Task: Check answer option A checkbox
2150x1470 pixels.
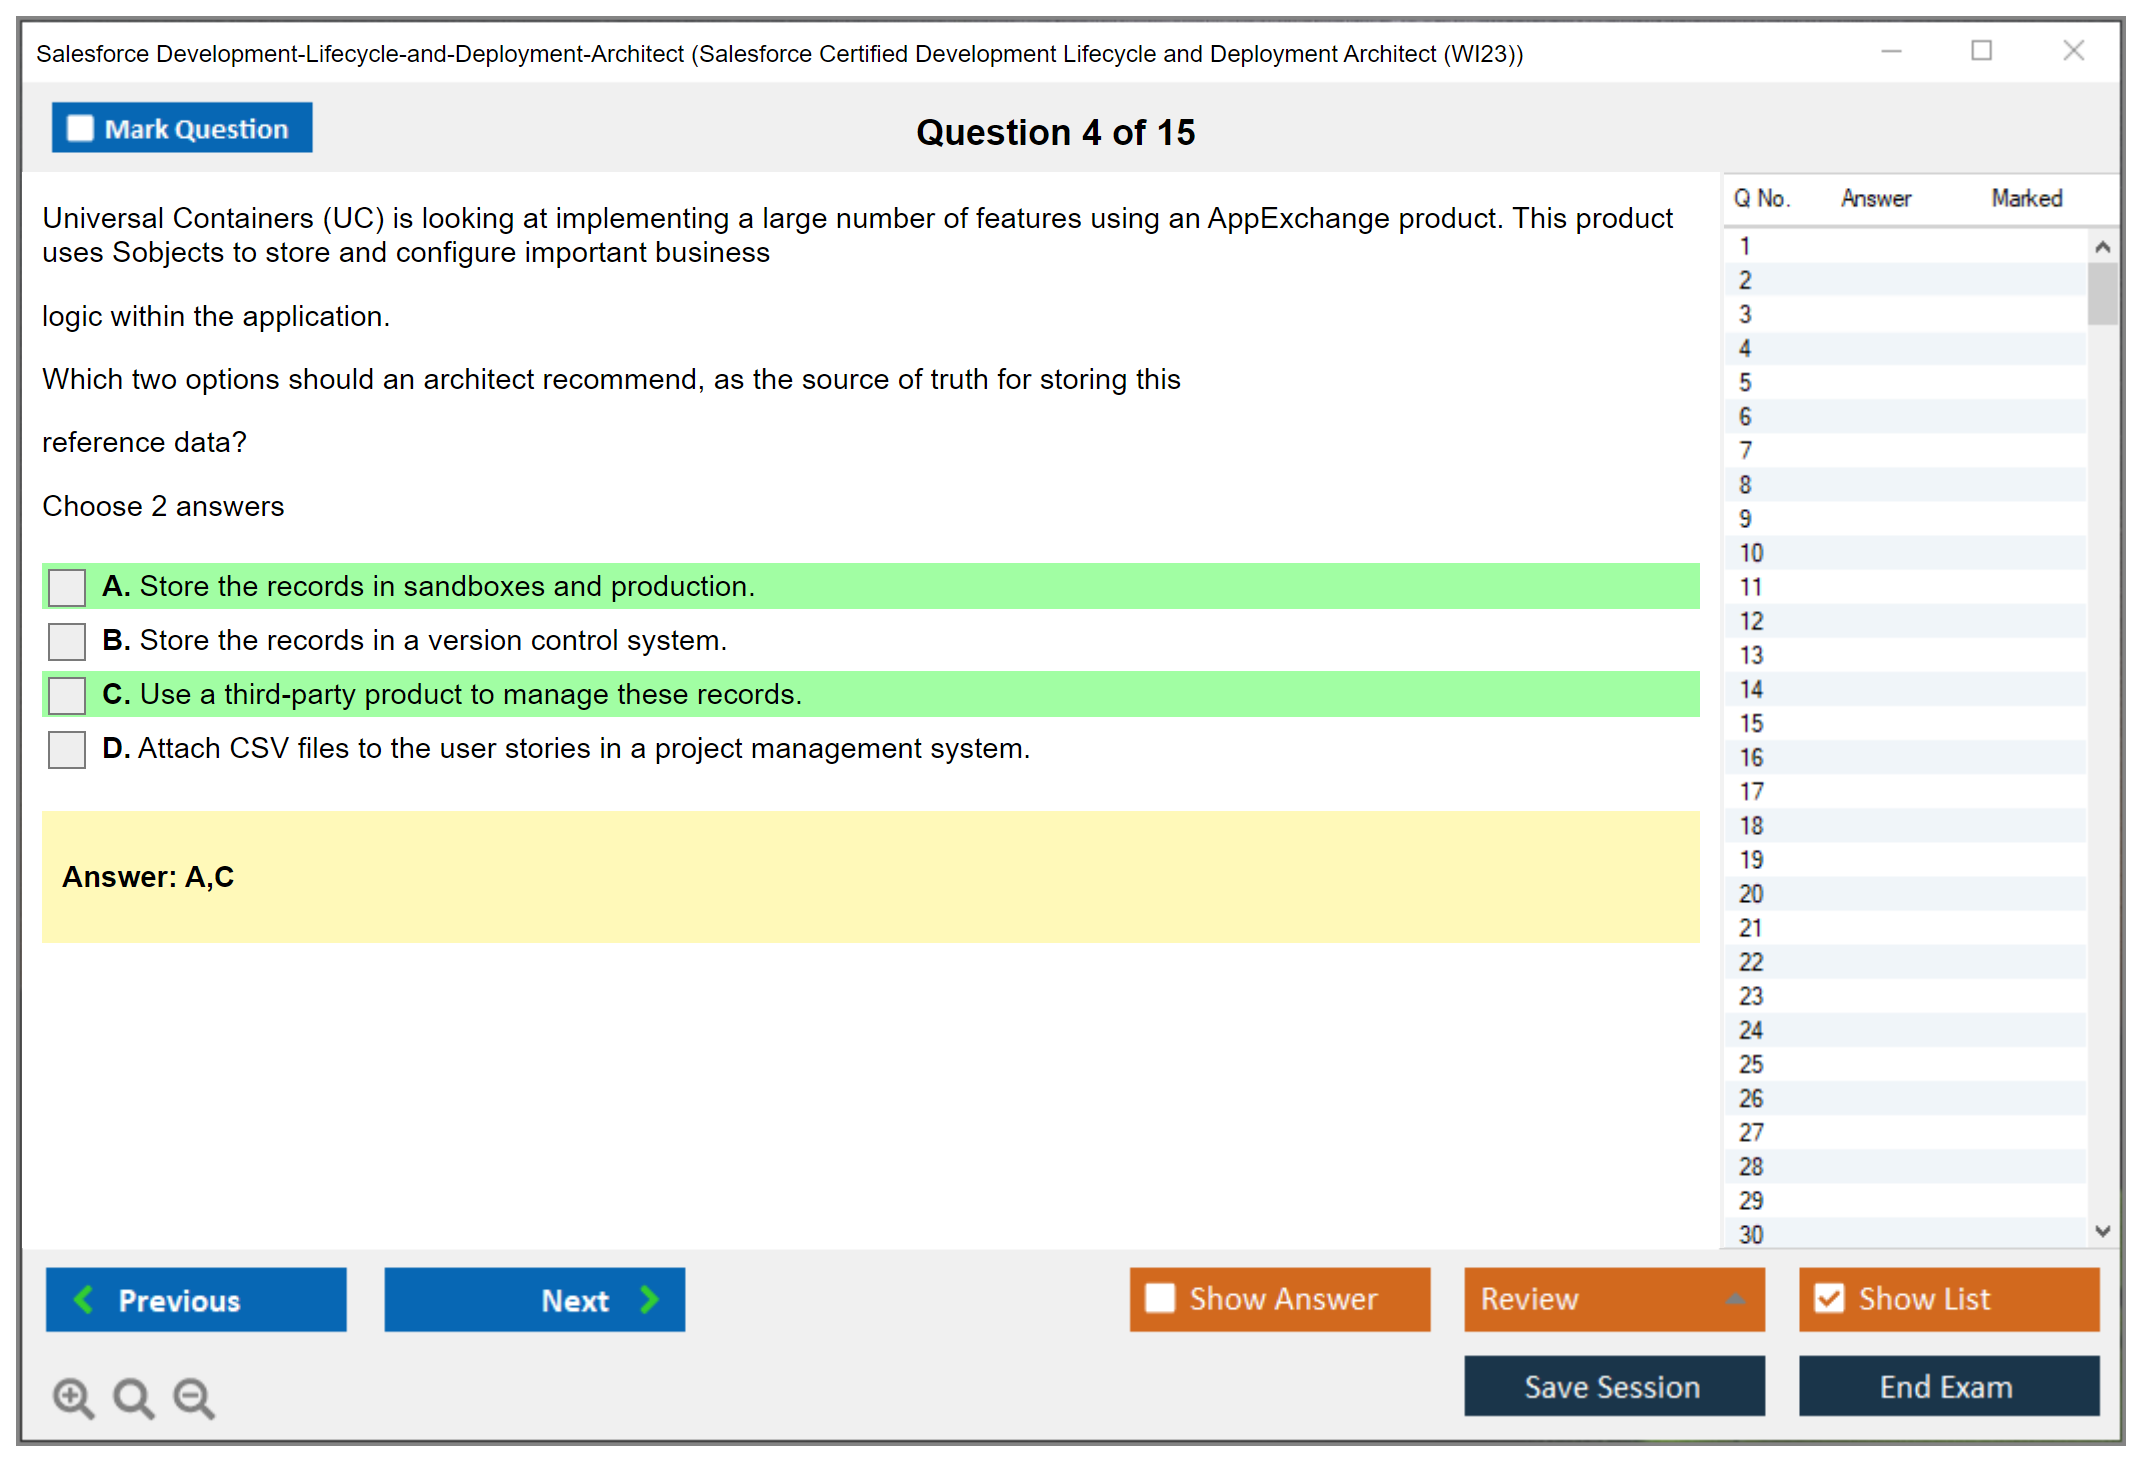Action: [67, 587]
